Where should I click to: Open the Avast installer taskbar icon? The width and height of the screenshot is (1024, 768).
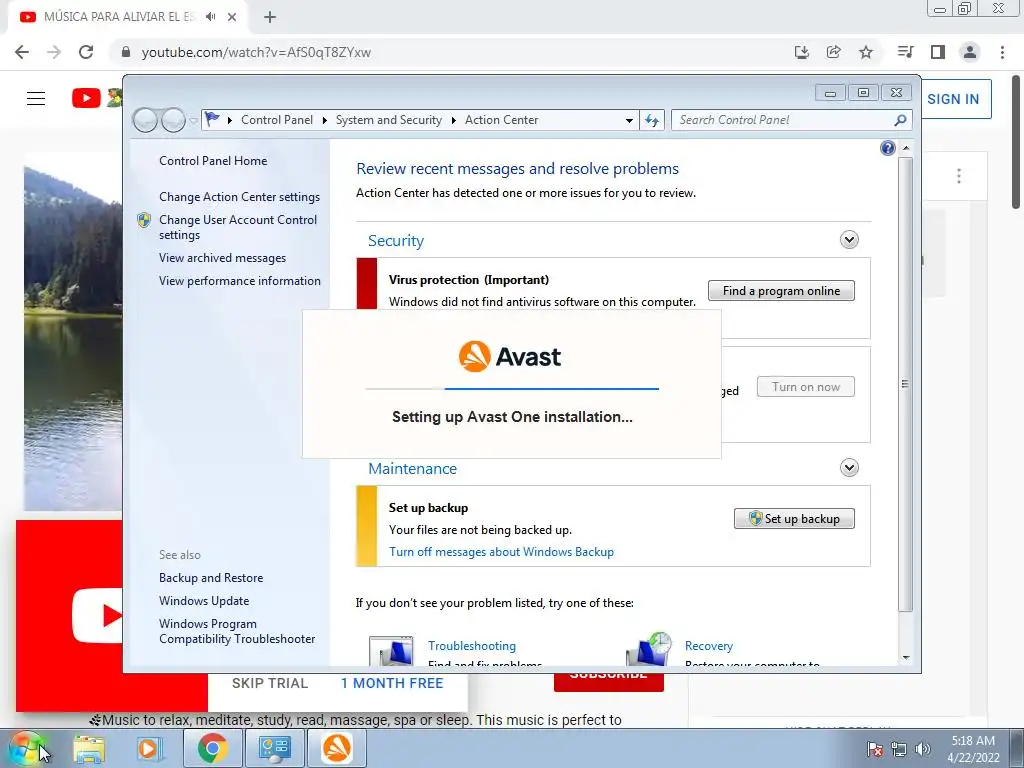(x=337, y=748)
